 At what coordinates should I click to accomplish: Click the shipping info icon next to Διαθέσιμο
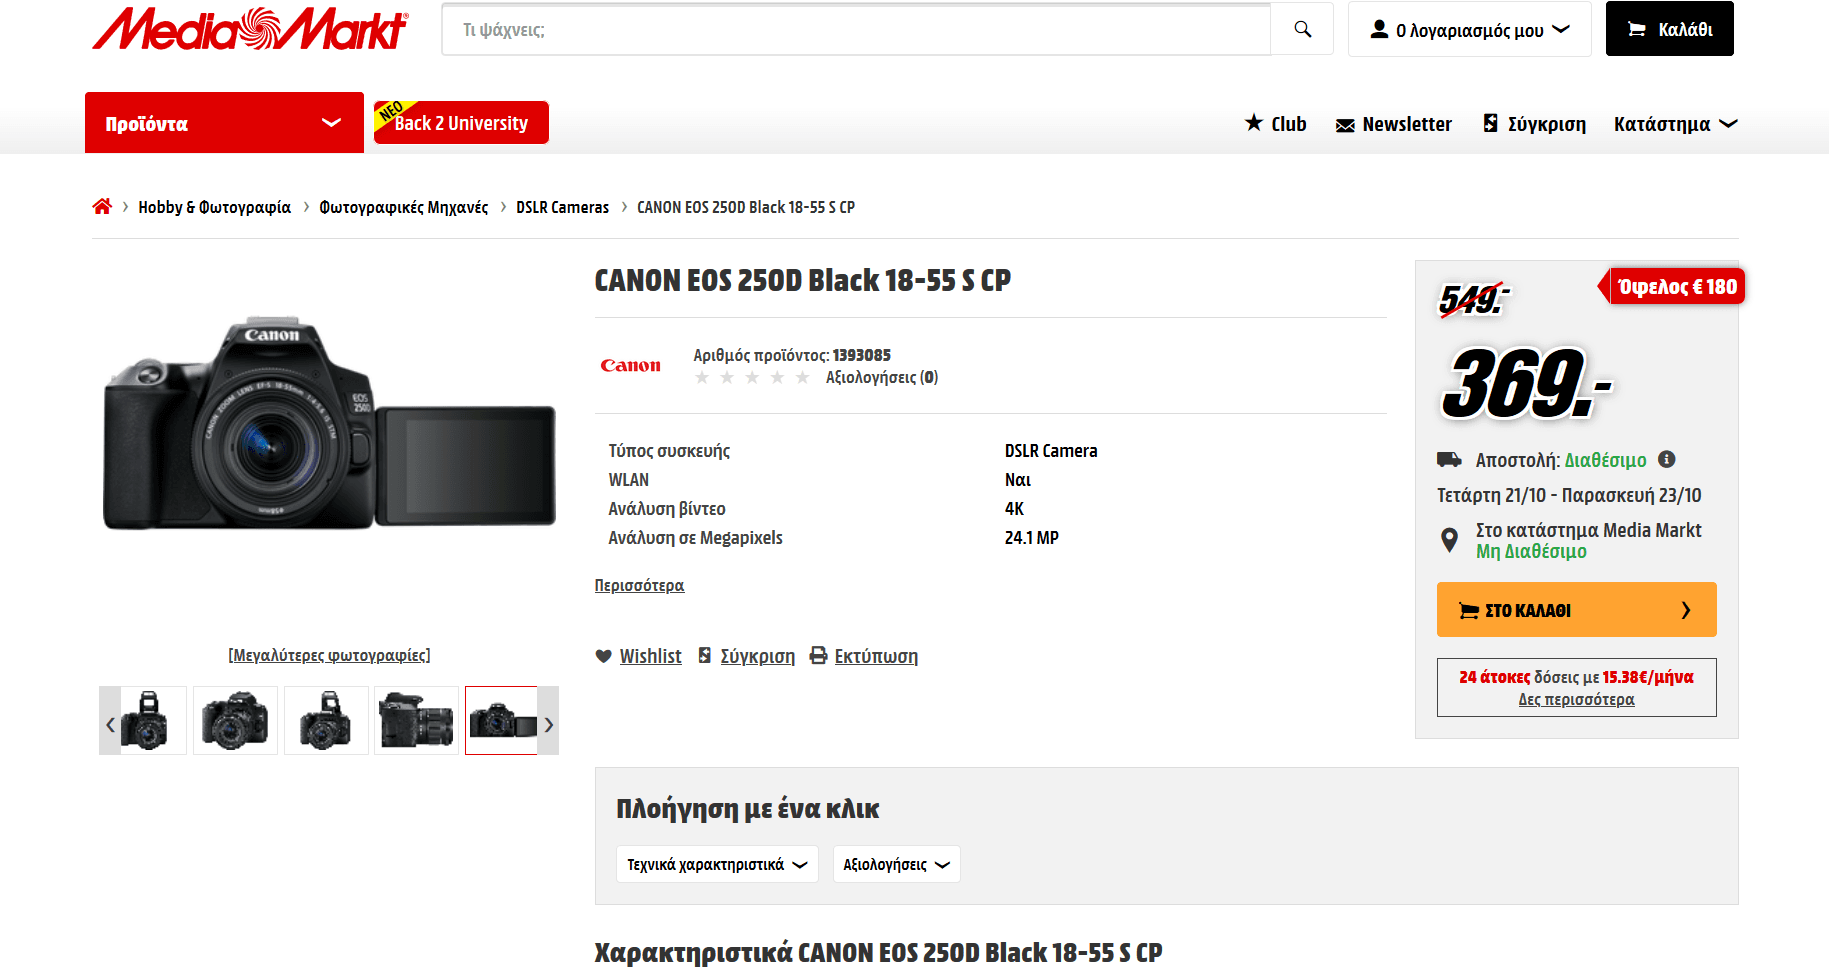[x=1666, y=459]
